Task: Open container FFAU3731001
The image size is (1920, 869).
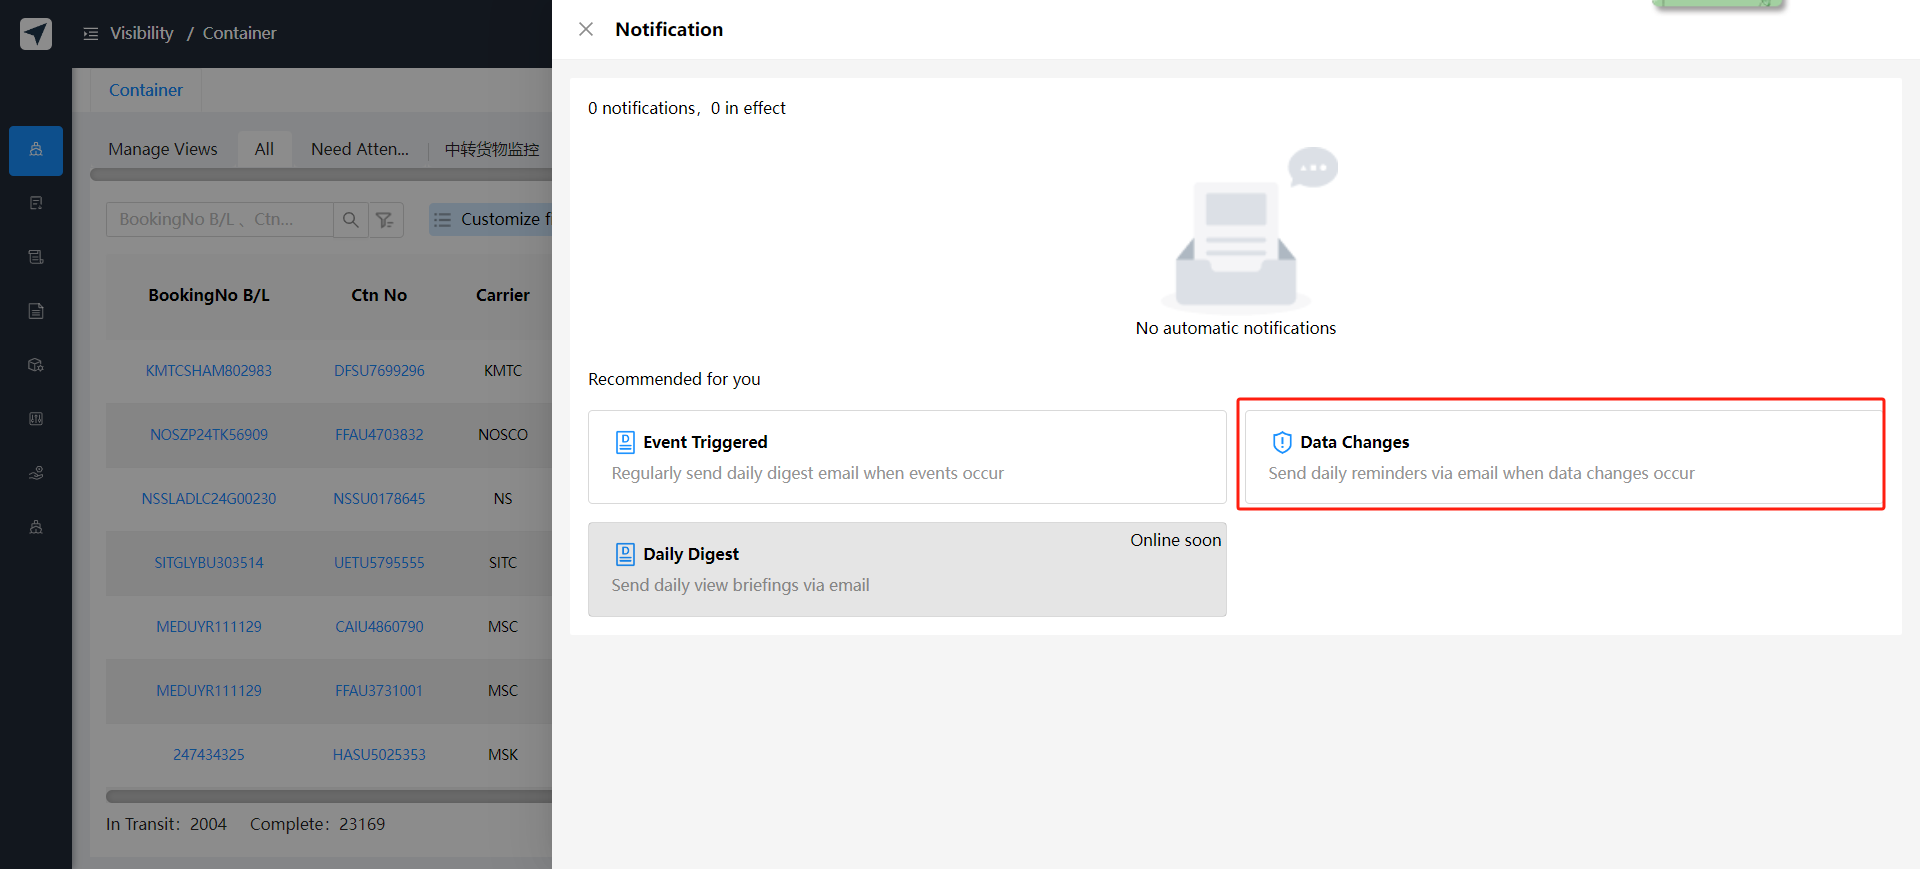Action: (379, 691)
